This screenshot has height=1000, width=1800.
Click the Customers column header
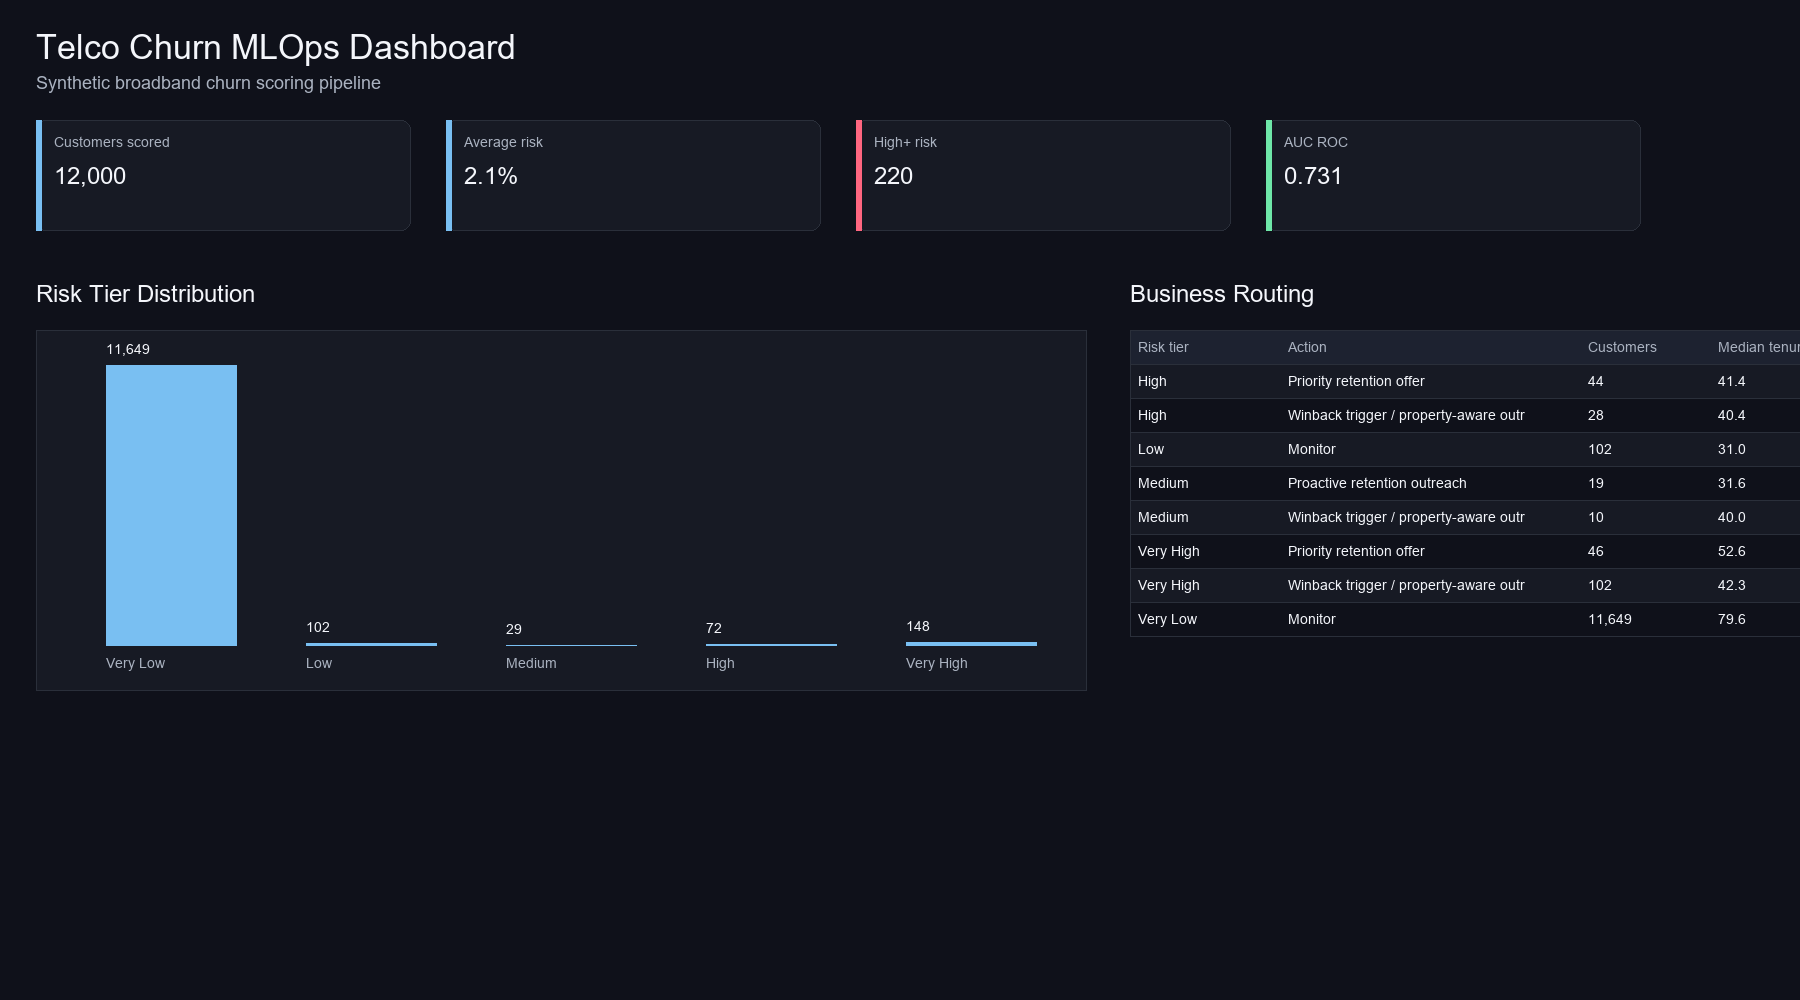(1622, 347)
